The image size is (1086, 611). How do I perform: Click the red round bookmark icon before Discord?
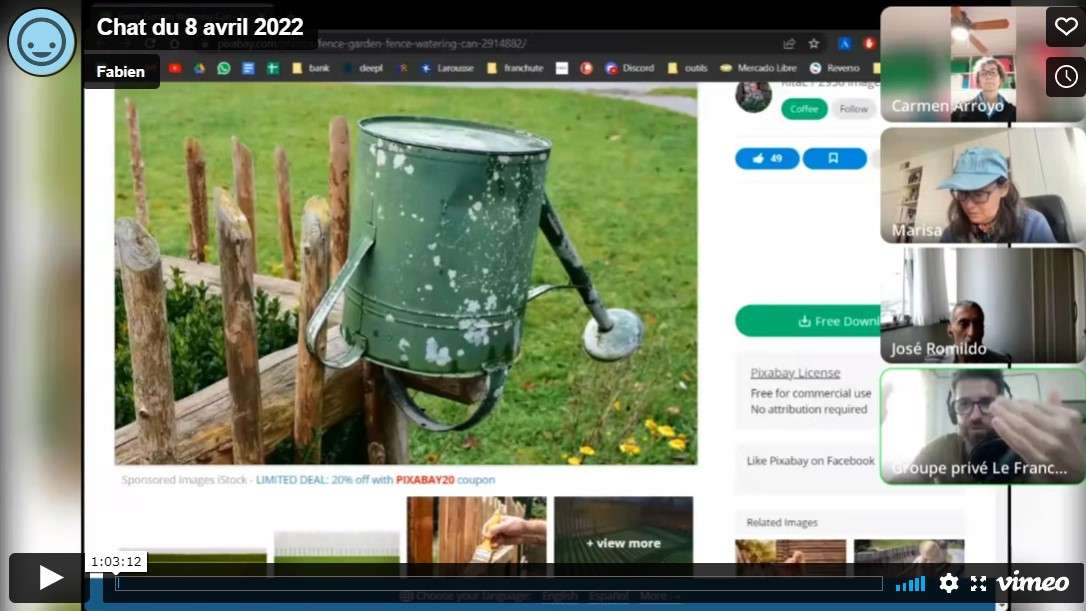tap(586, 68)
